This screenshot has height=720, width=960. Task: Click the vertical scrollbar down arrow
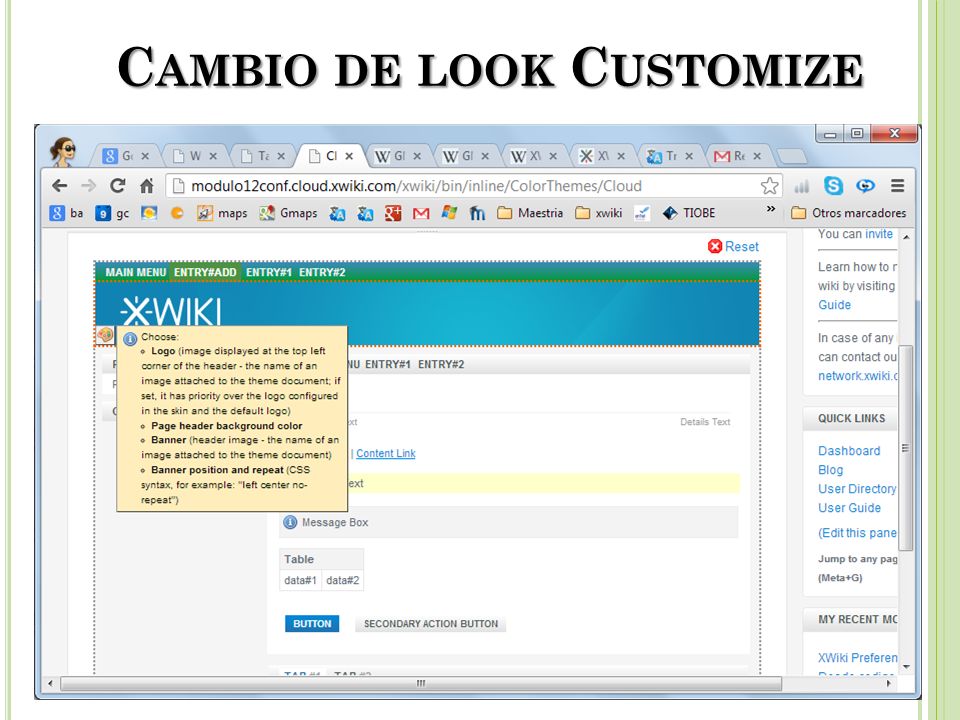point(906,667)
